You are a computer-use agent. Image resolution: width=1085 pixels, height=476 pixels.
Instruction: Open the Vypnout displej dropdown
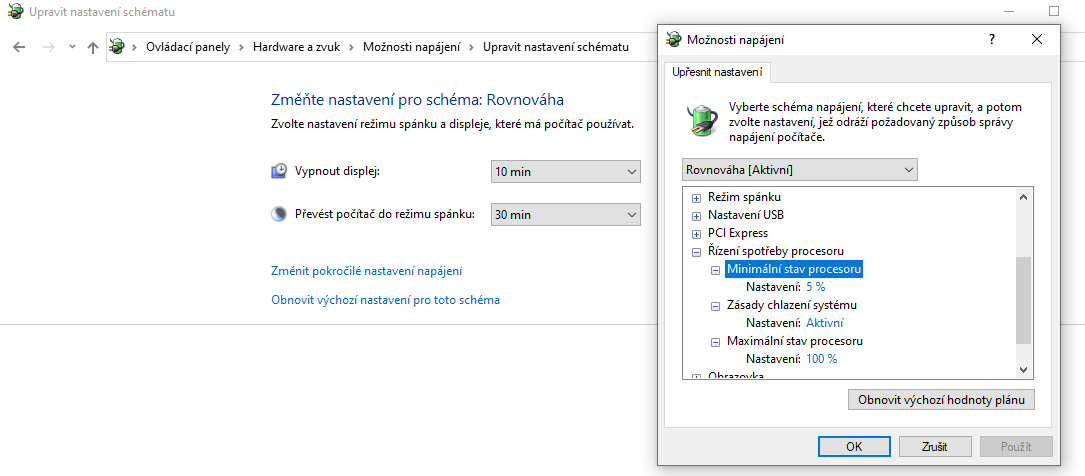point(565,172)
